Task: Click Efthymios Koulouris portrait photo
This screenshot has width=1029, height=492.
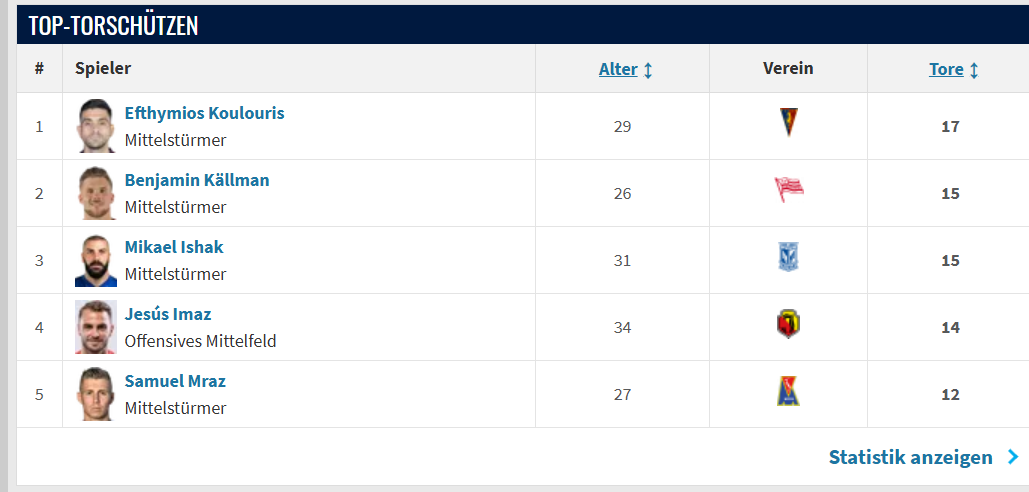Action: 96,126
